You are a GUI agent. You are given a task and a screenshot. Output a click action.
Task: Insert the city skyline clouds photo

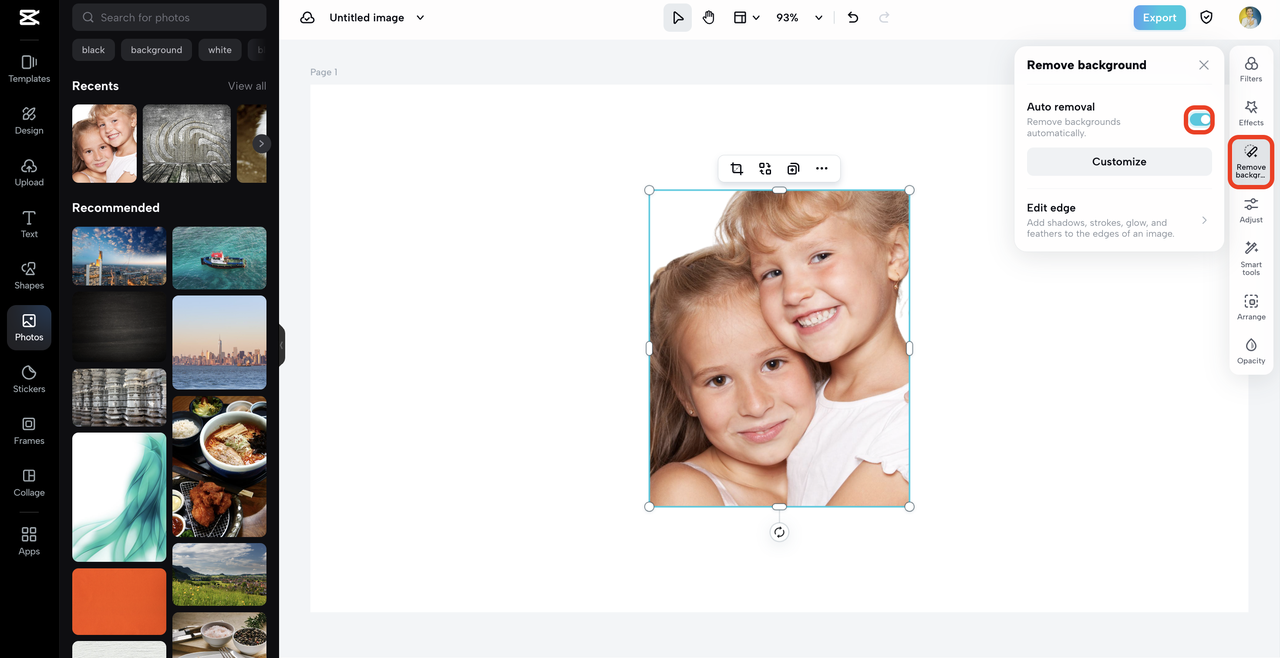click(x=119, y=256)
